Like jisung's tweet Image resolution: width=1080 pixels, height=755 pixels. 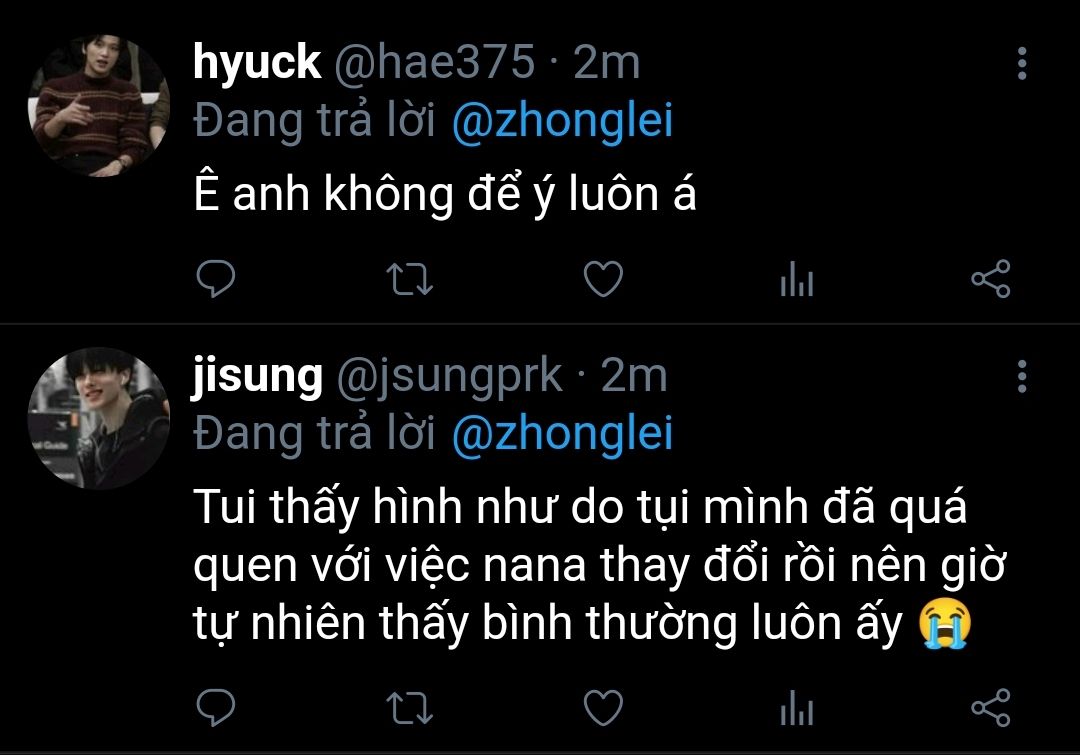[603, 707]
